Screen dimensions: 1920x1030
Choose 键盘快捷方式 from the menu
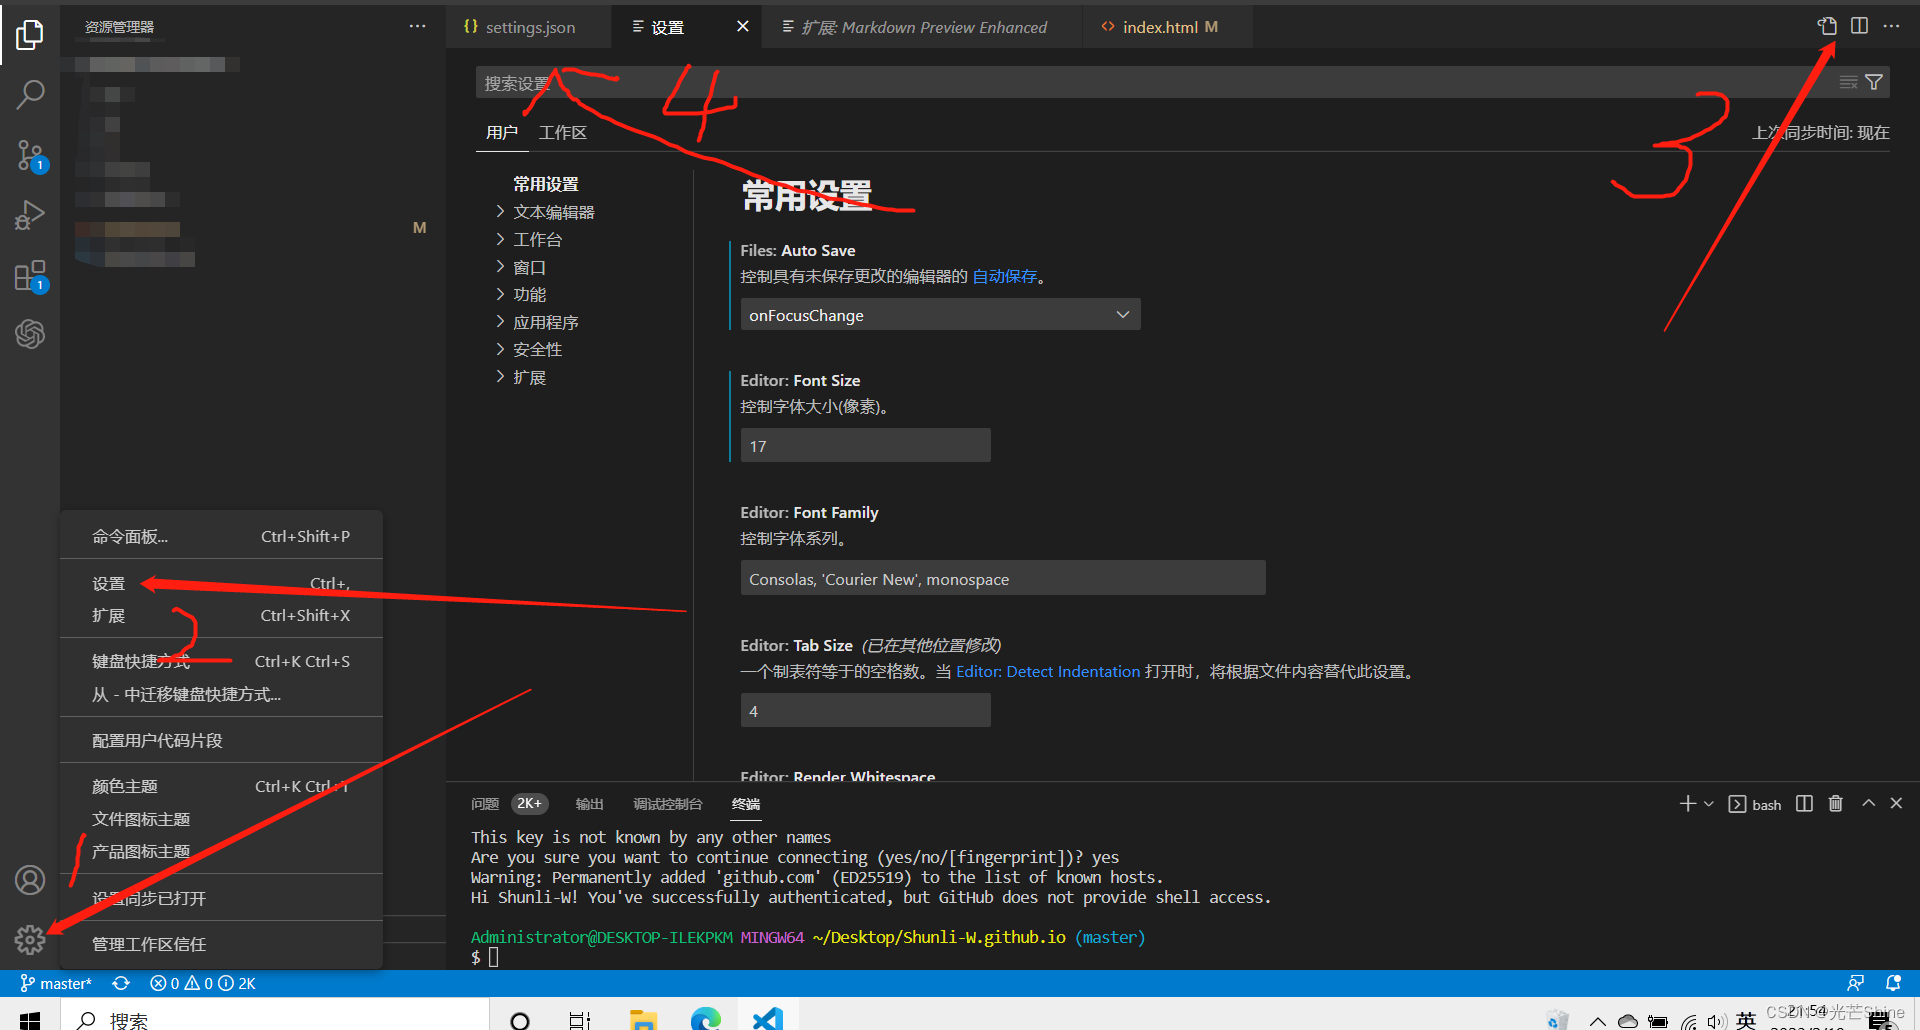coord(221,662)
